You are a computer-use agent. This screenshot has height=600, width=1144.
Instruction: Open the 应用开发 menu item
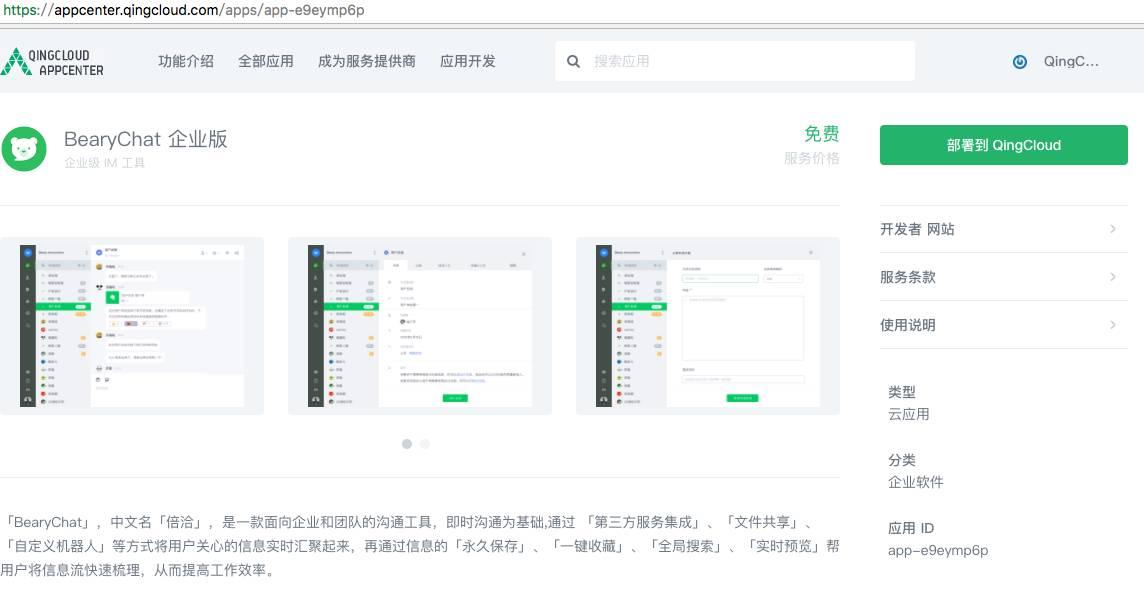(468, 61)
